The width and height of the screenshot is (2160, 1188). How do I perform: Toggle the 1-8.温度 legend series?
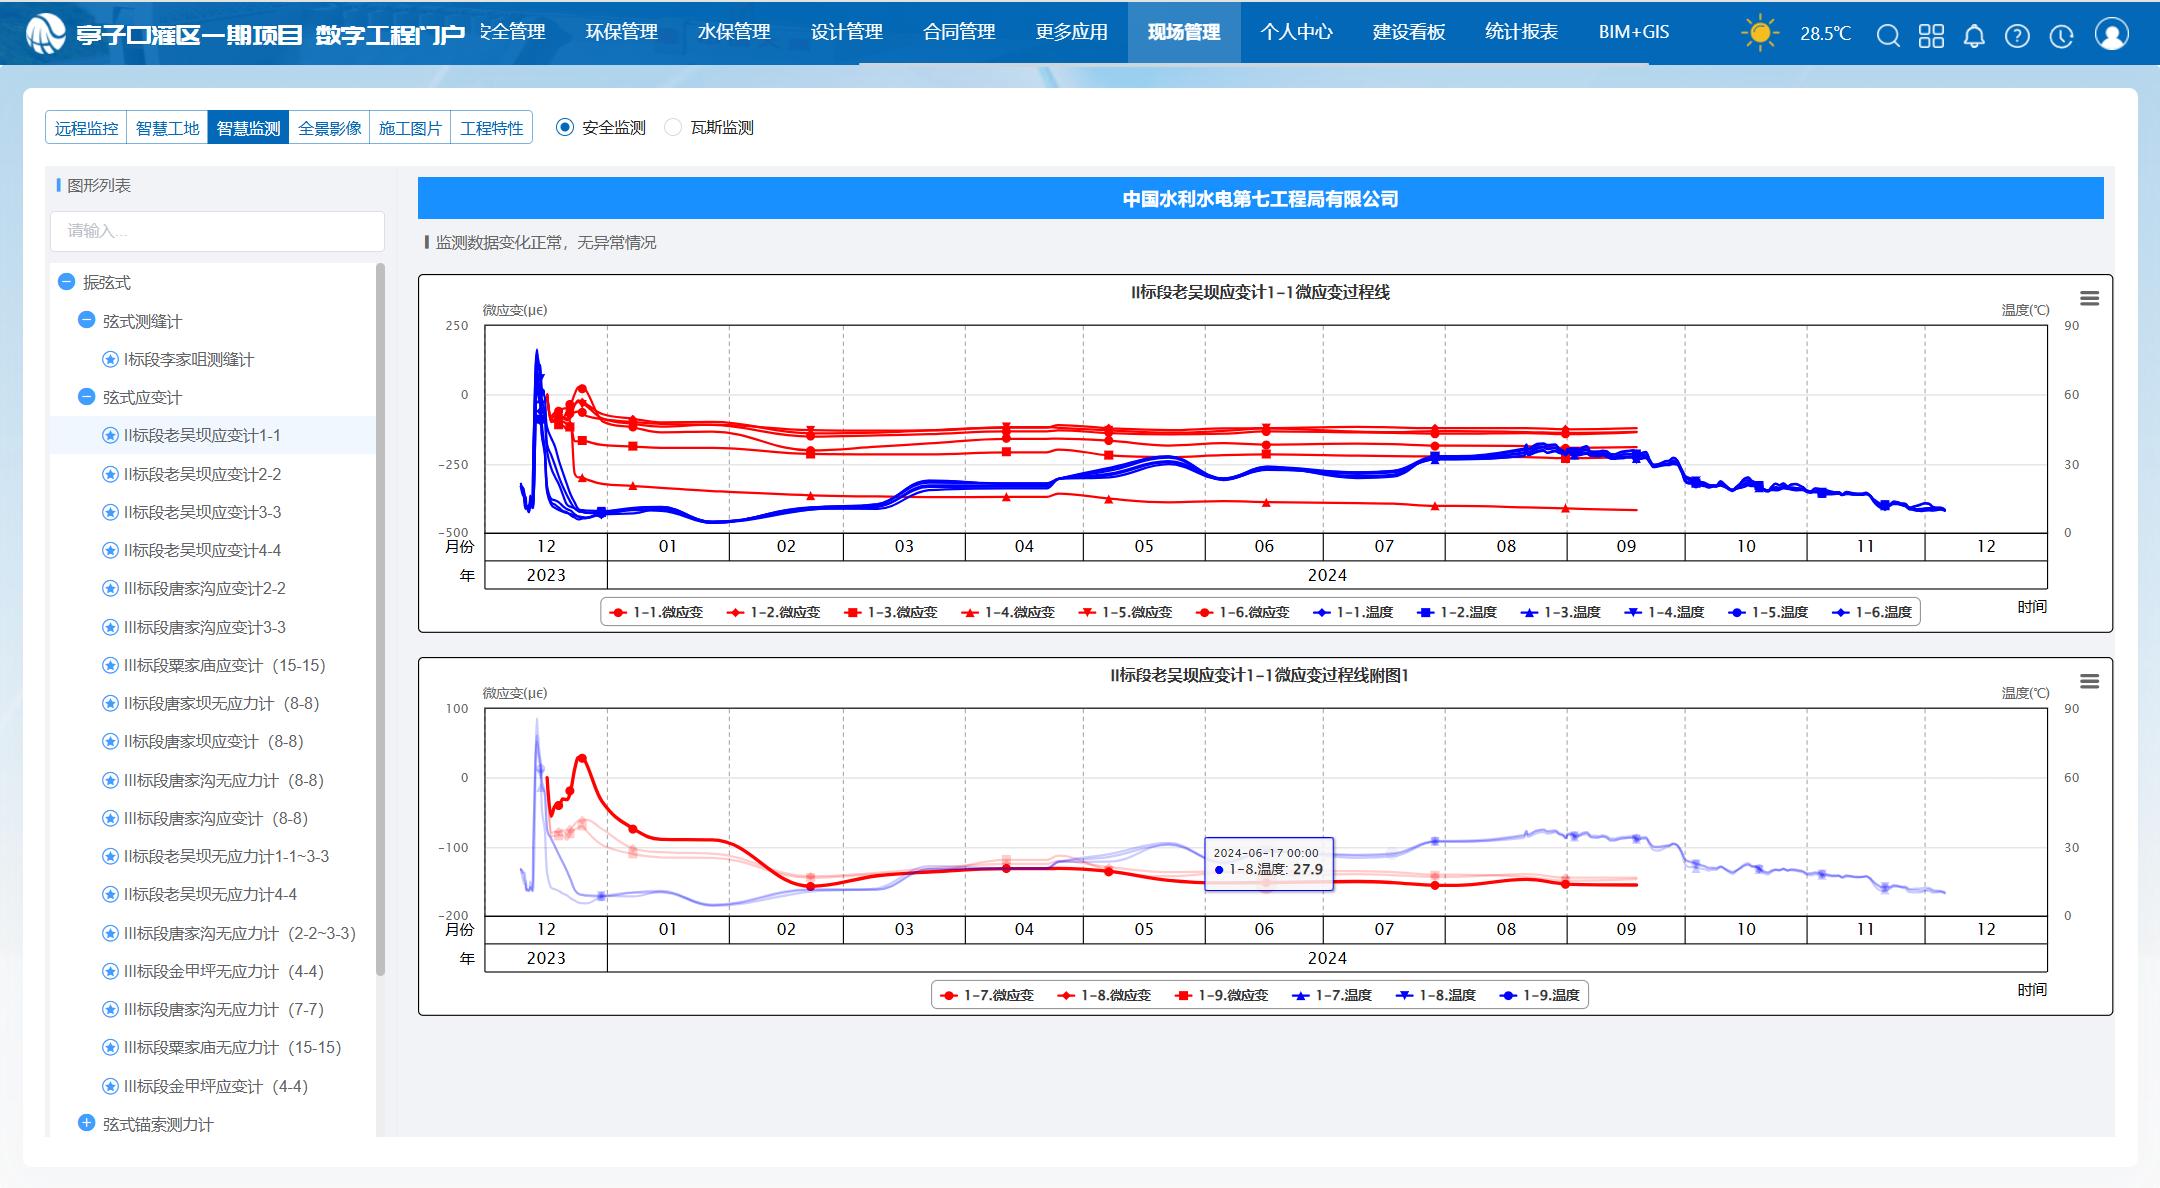(x=1435, y=995)
